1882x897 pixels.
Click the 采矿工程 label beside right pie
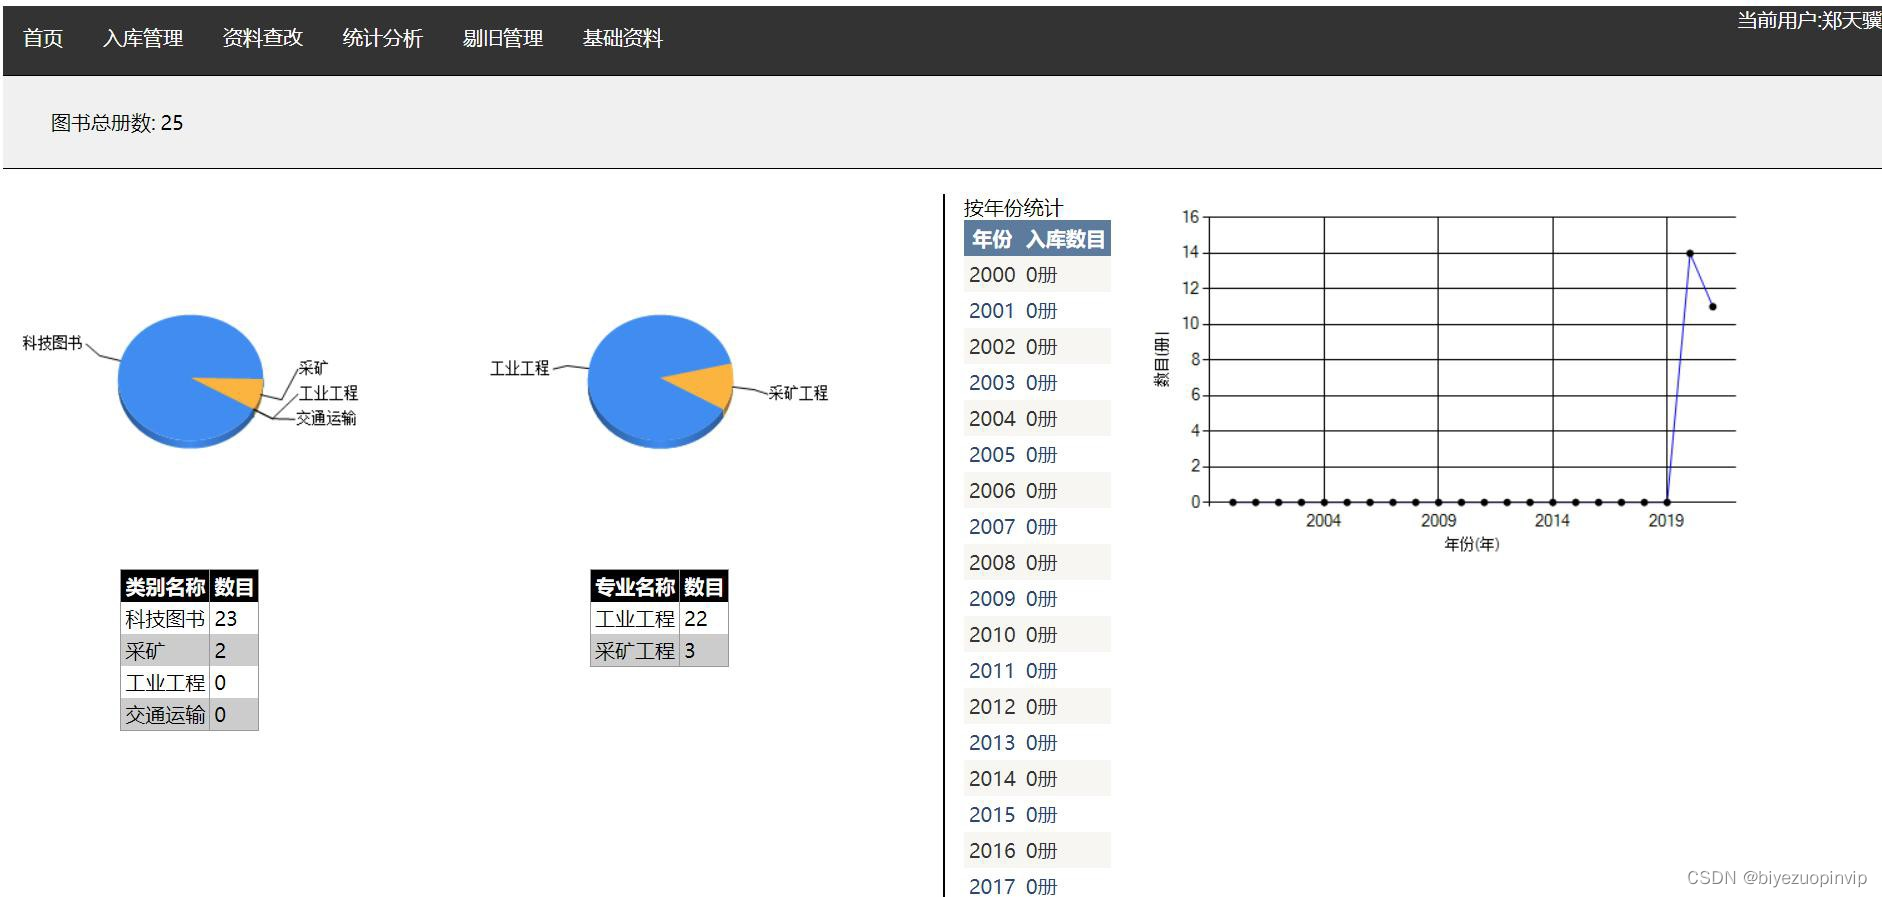(x=798, y=393)
